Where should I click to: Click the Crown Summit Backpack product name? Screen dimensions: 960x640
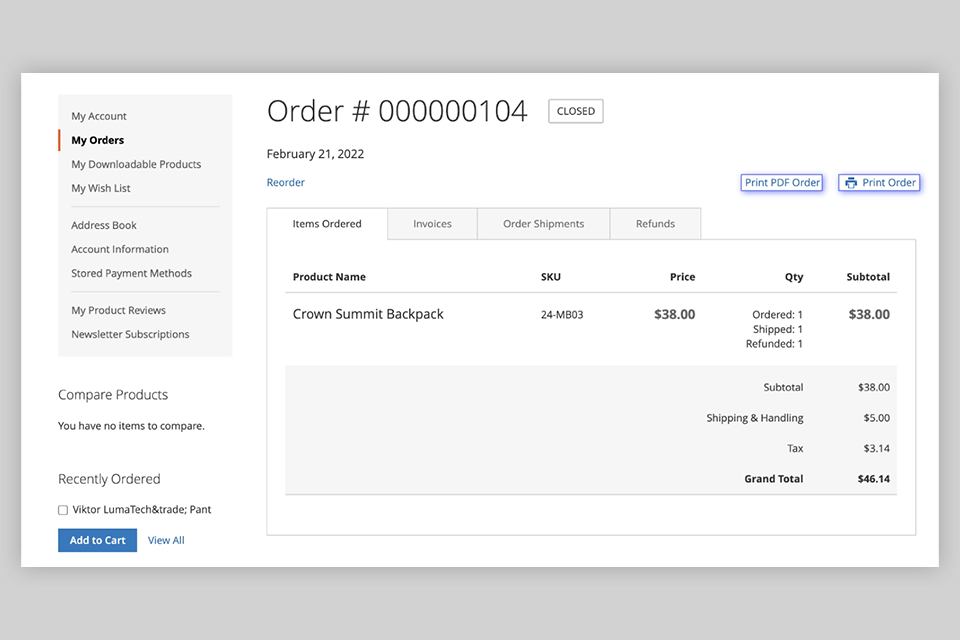tap(368, 314)
